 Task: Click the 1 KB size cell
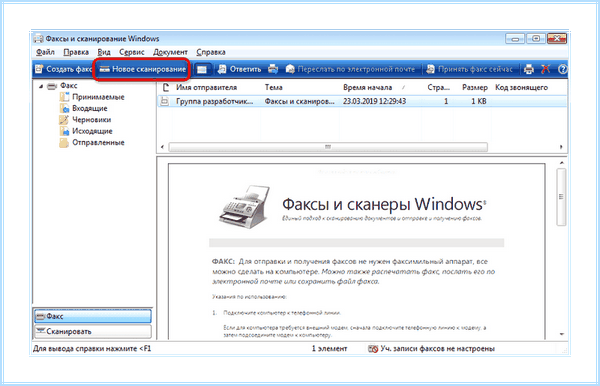coord(479,101)
